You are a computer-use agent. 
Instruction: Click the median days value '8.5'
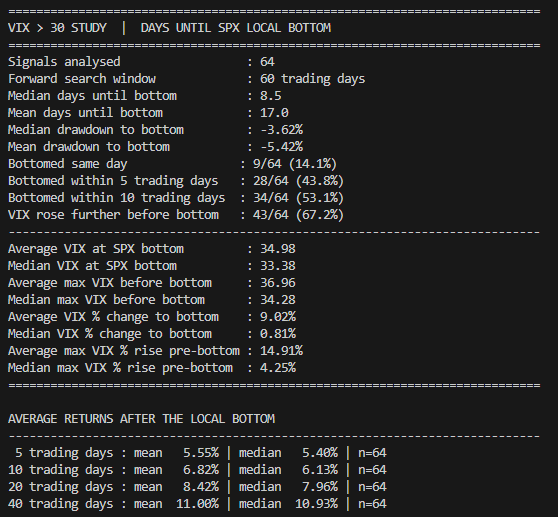click(270, 96)
